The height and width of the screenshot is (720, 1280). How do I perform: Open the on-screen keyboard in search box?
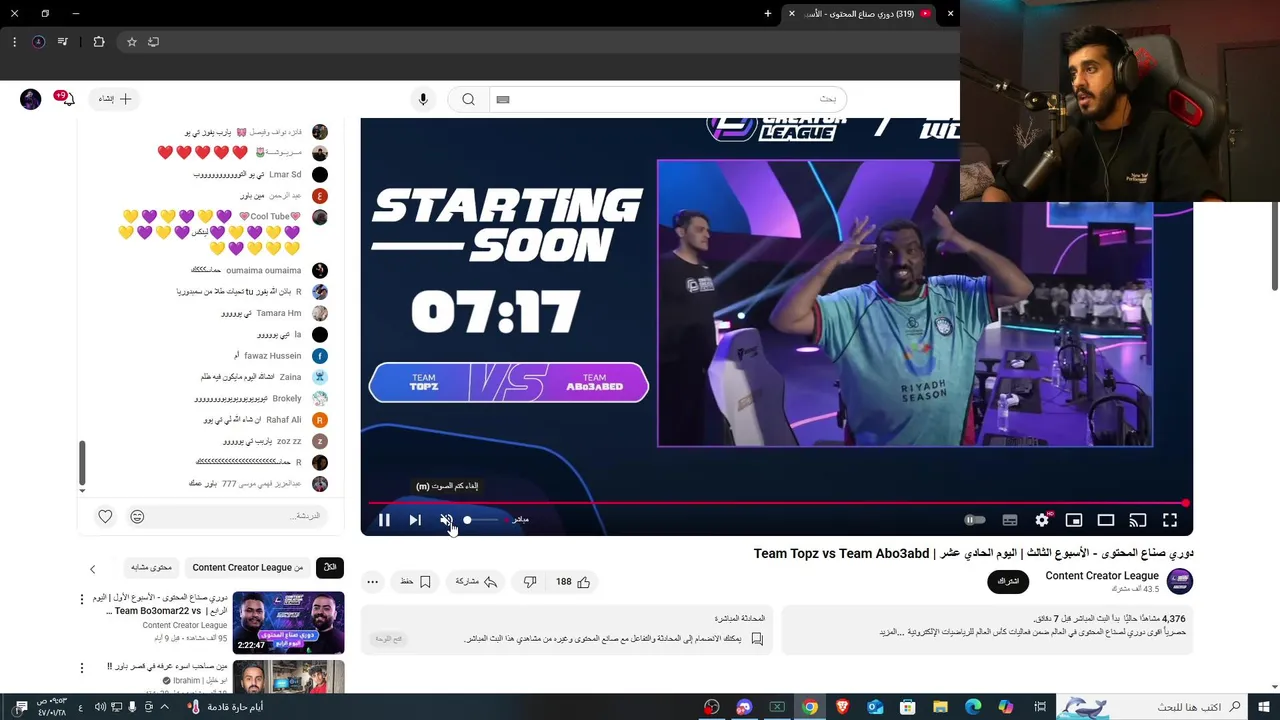pyautogui.click(x=503, y=99)
